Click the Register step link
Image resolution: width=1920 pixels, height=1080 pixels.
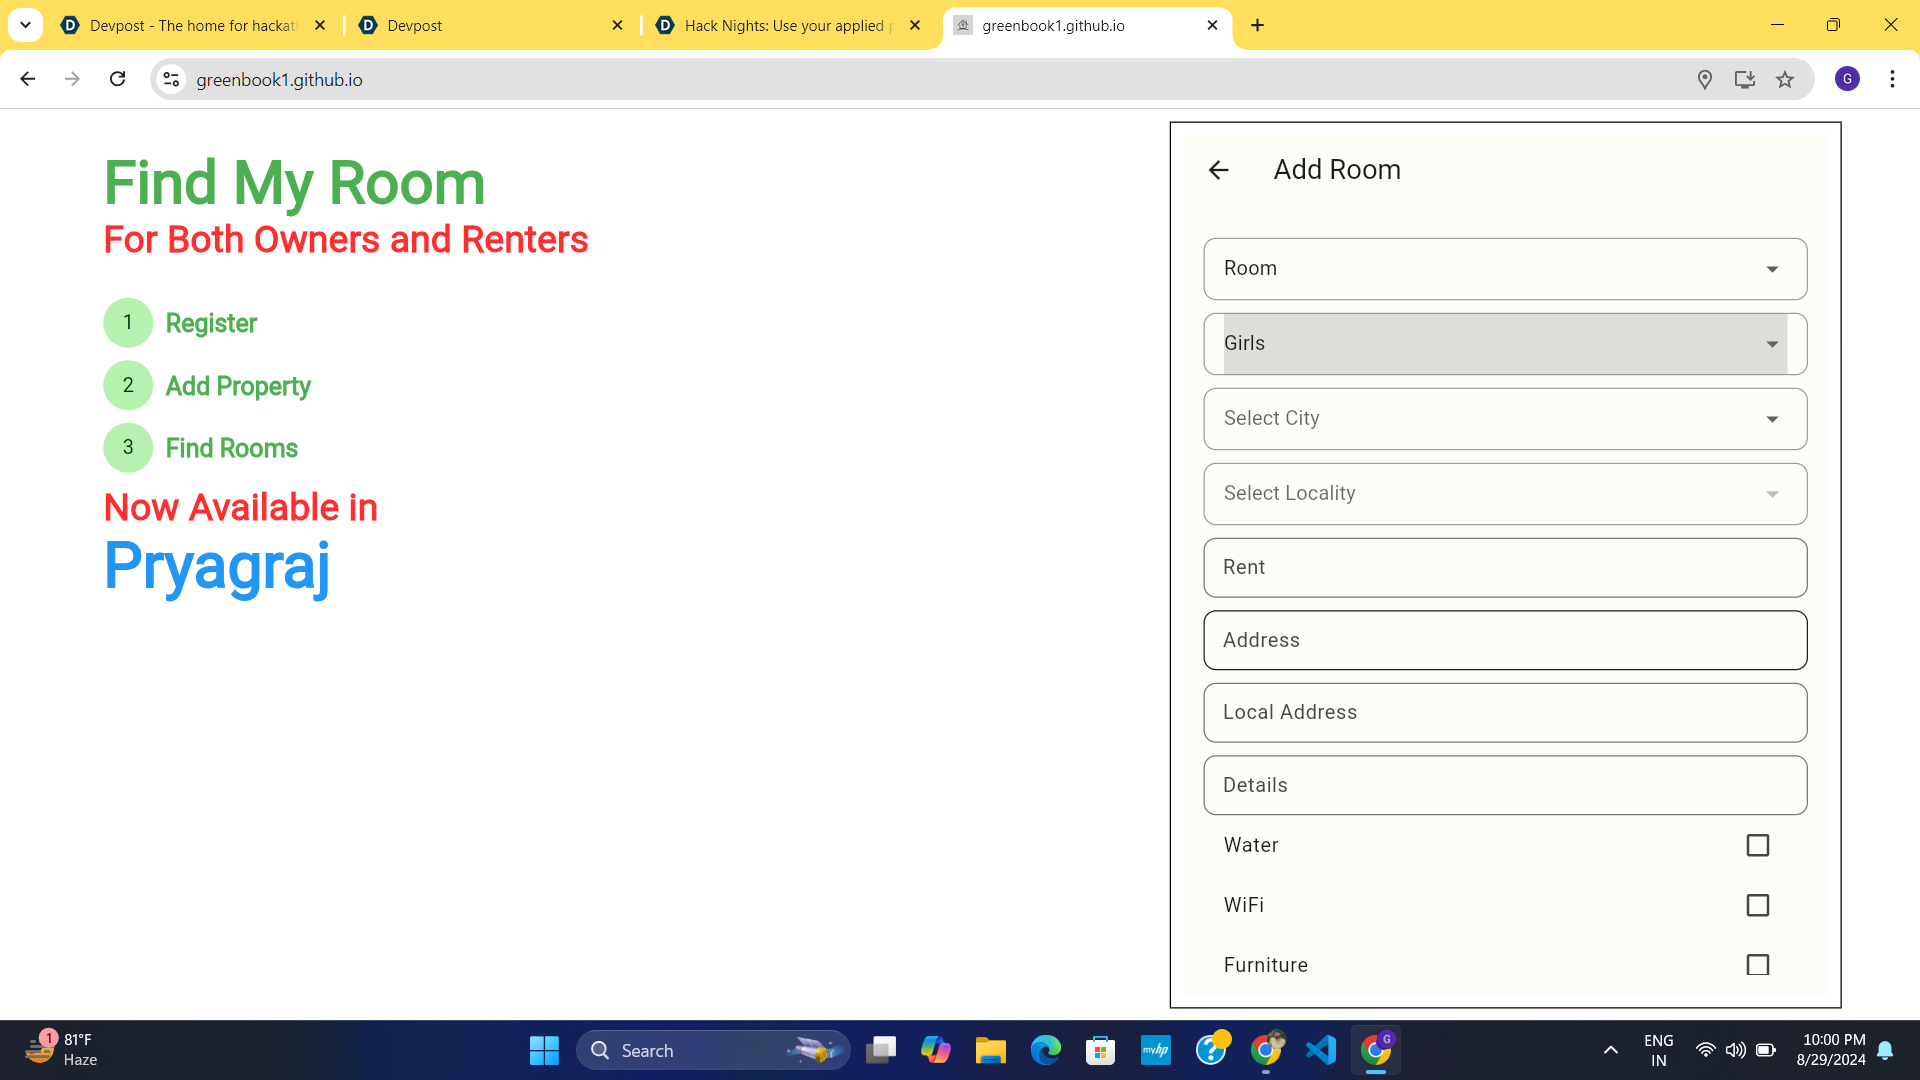pos(211,323)
